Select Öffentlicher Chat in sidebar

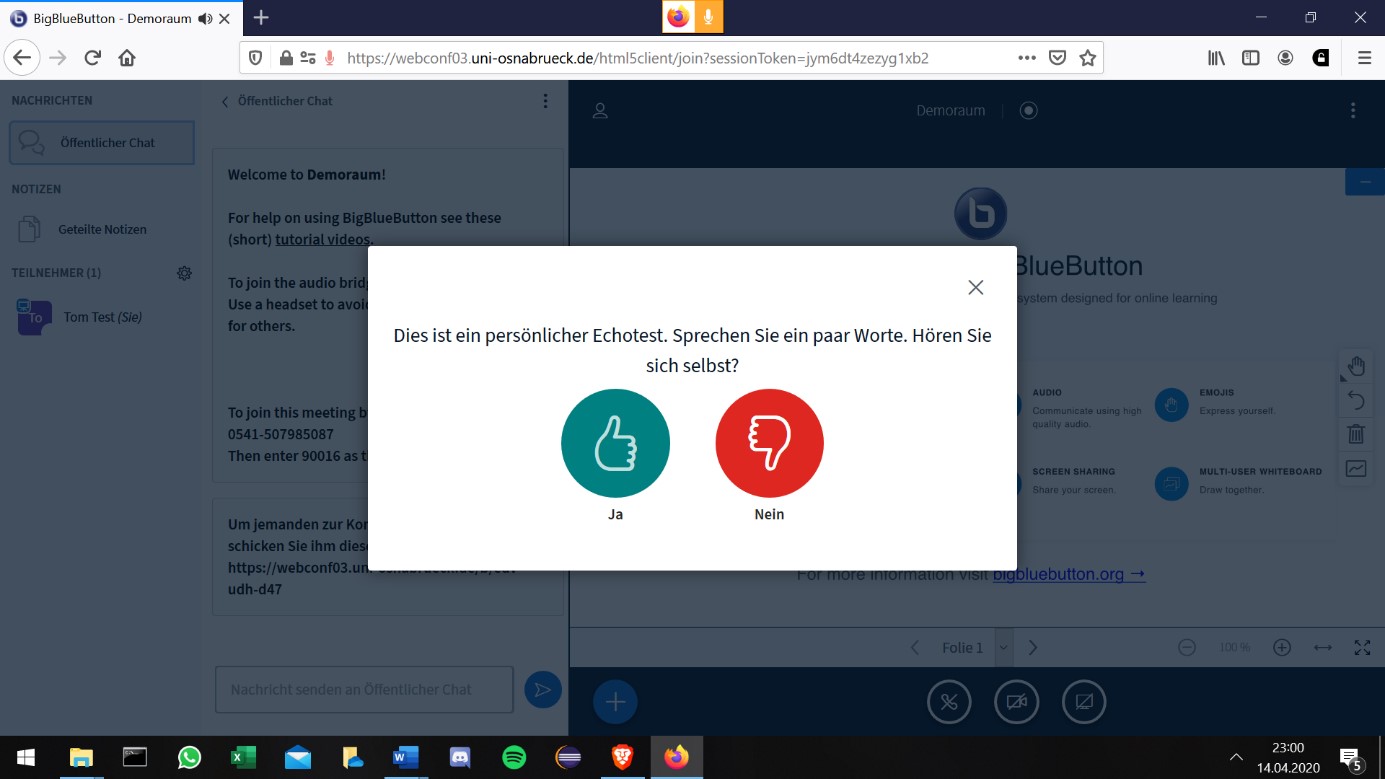101,143
